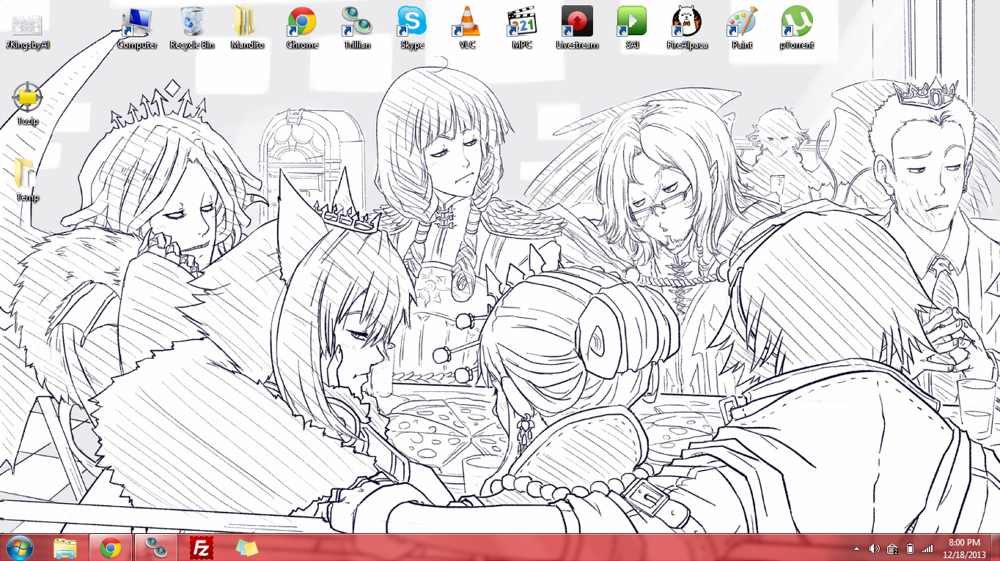Select the Mandito folder on desktop
This screenshot has width=1000, height=561.
pos(247,29)
